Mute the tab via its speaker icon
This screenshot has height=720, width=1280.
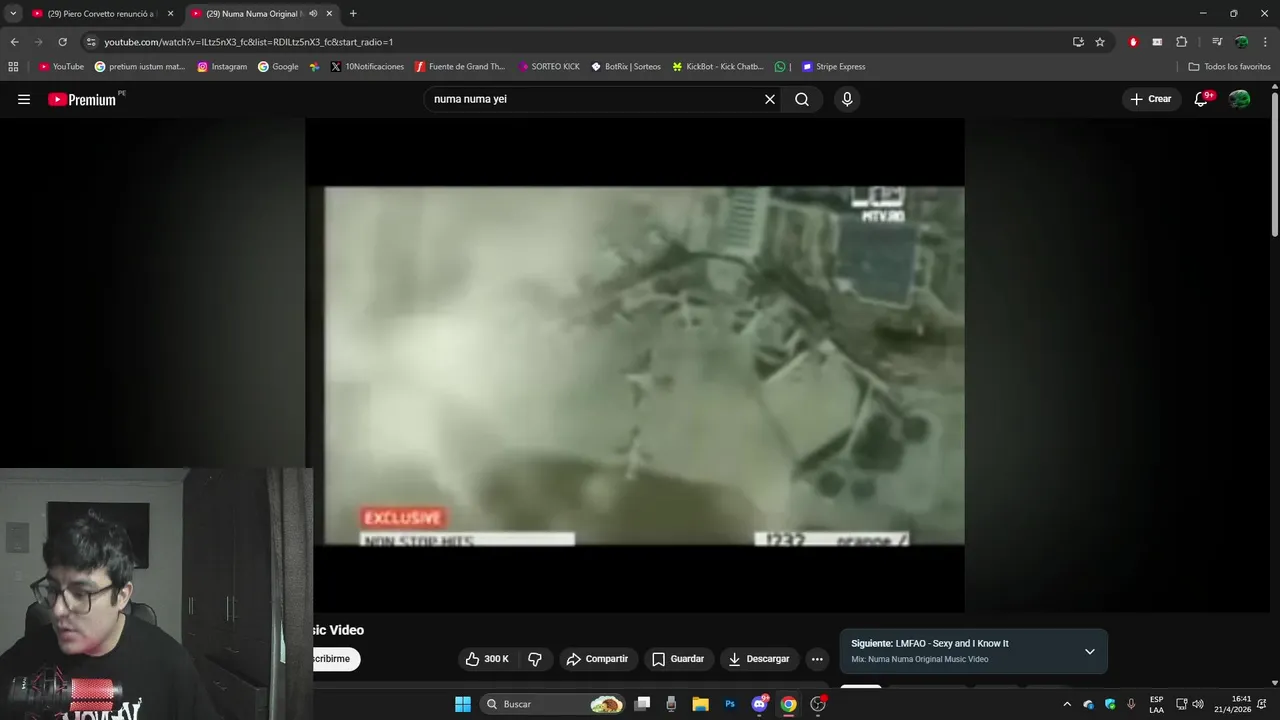pos(313,14)
